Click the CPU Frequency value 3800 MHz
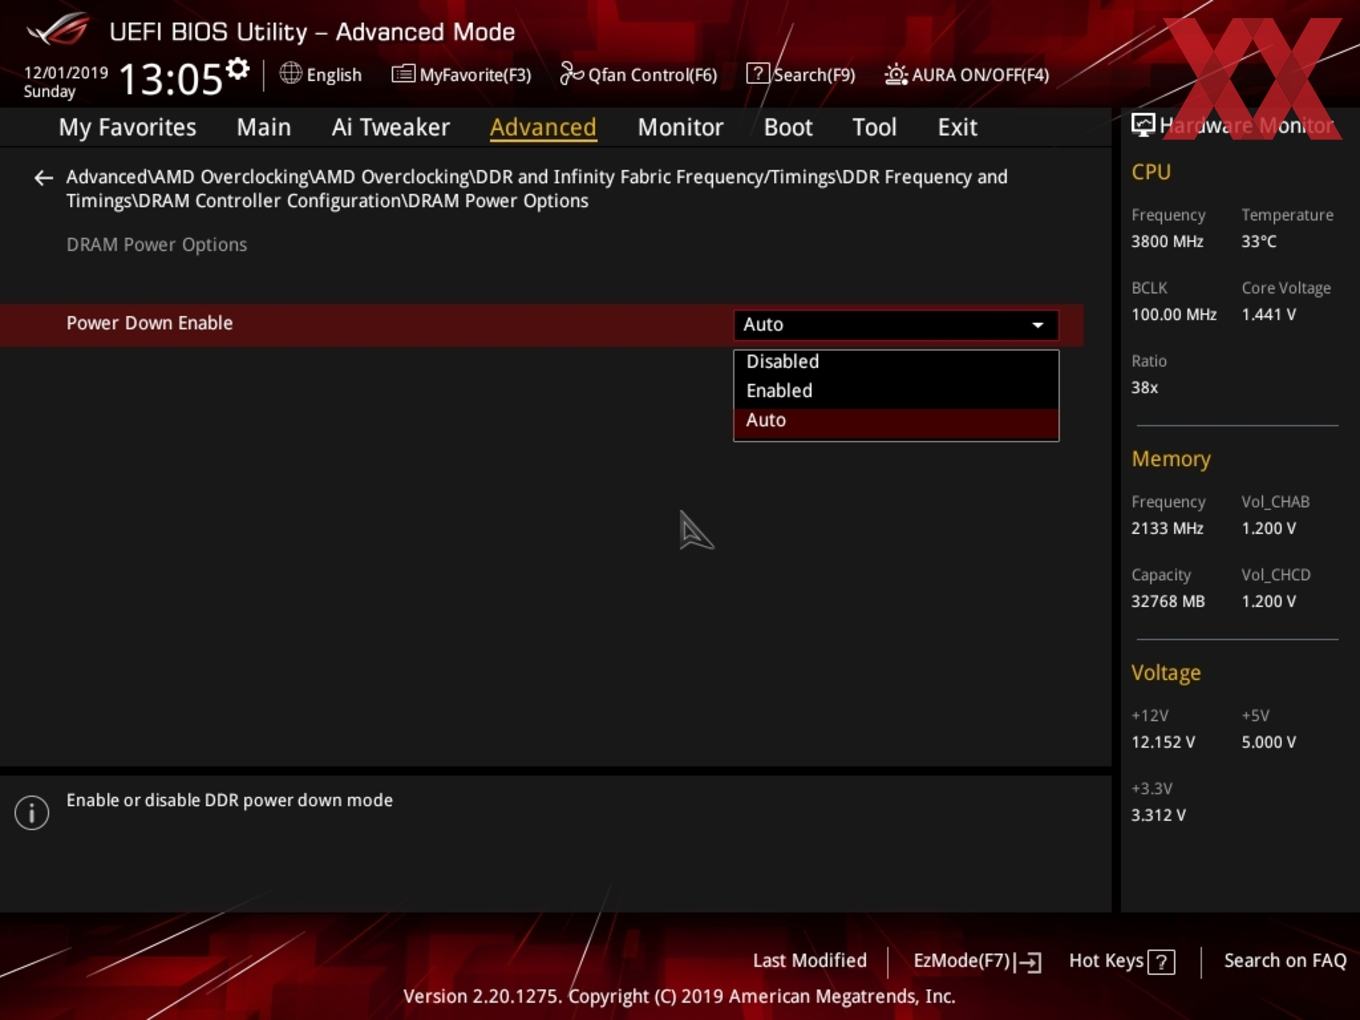The image size is (1360, 1020). click(1167, 242)
